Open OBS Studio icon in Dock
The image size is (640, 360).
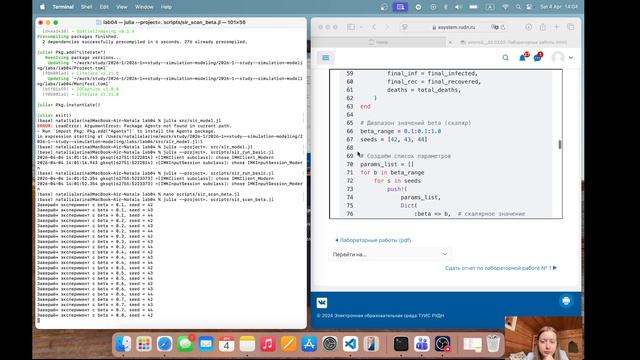tap(442, 344)
